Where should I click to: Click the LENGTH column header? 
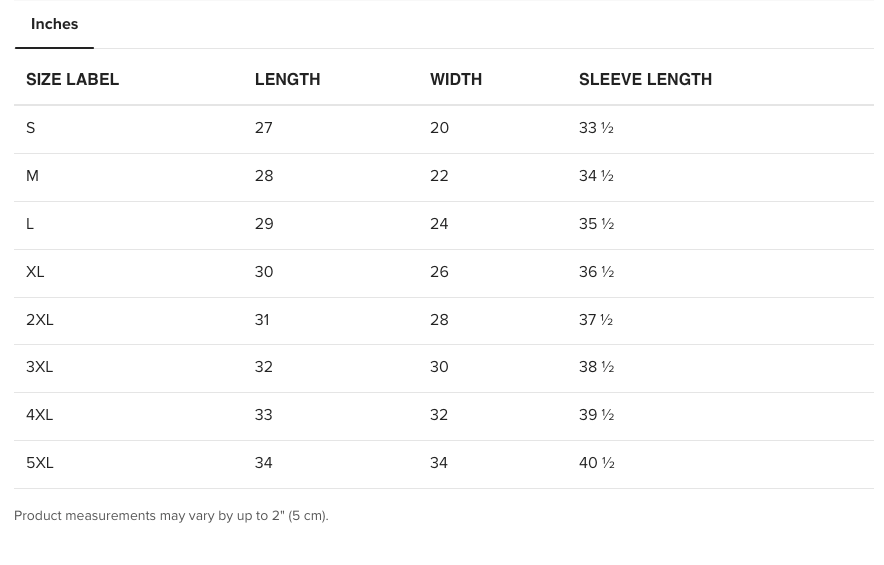click(287, 80)
